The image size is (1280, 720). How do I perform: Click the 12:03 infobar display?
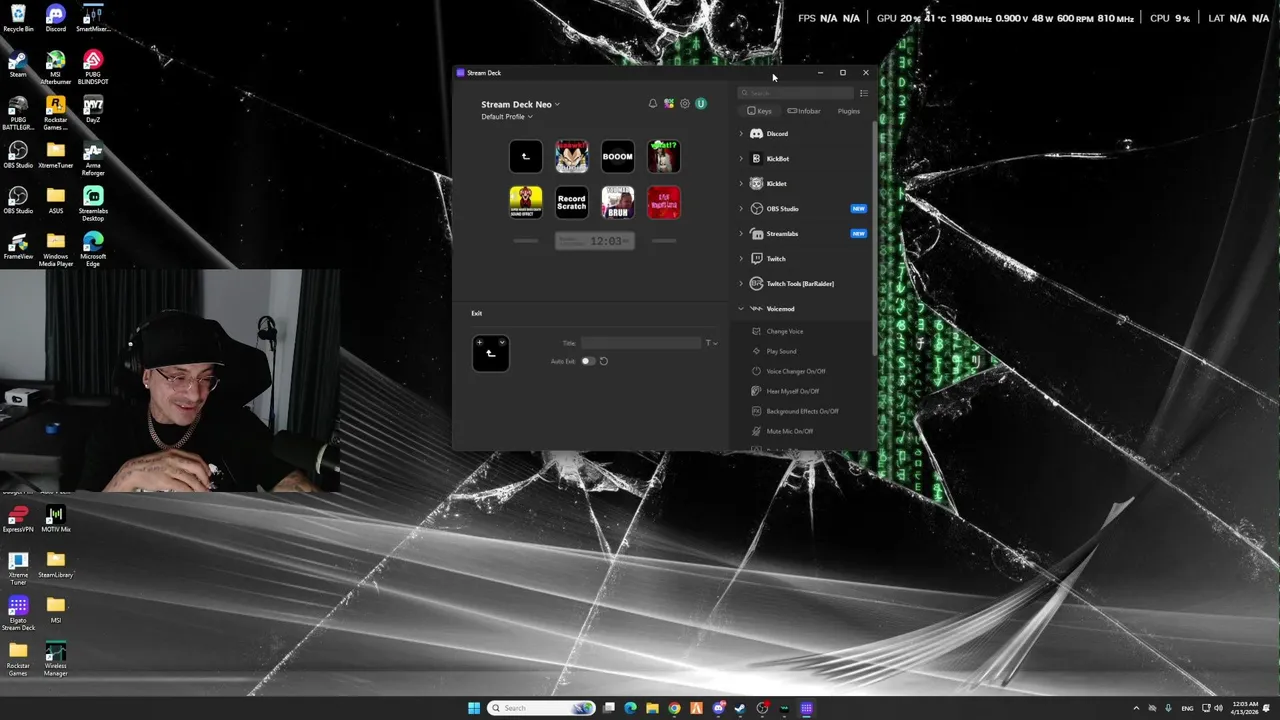tap(595, 241)
